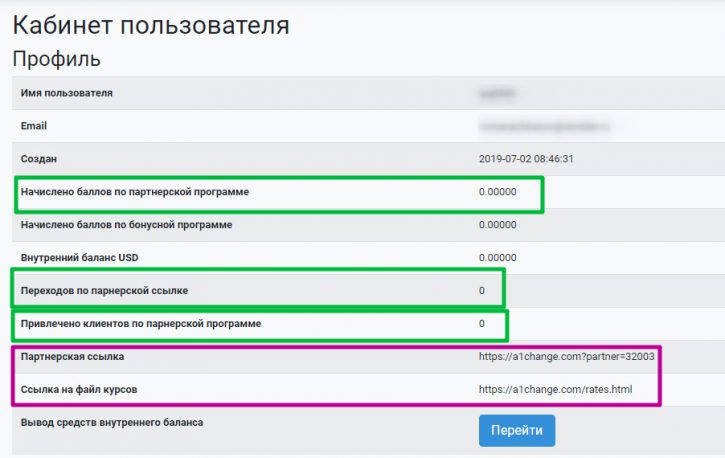Click the blurred username value
725x458 pixels.
tap(497, 93)
